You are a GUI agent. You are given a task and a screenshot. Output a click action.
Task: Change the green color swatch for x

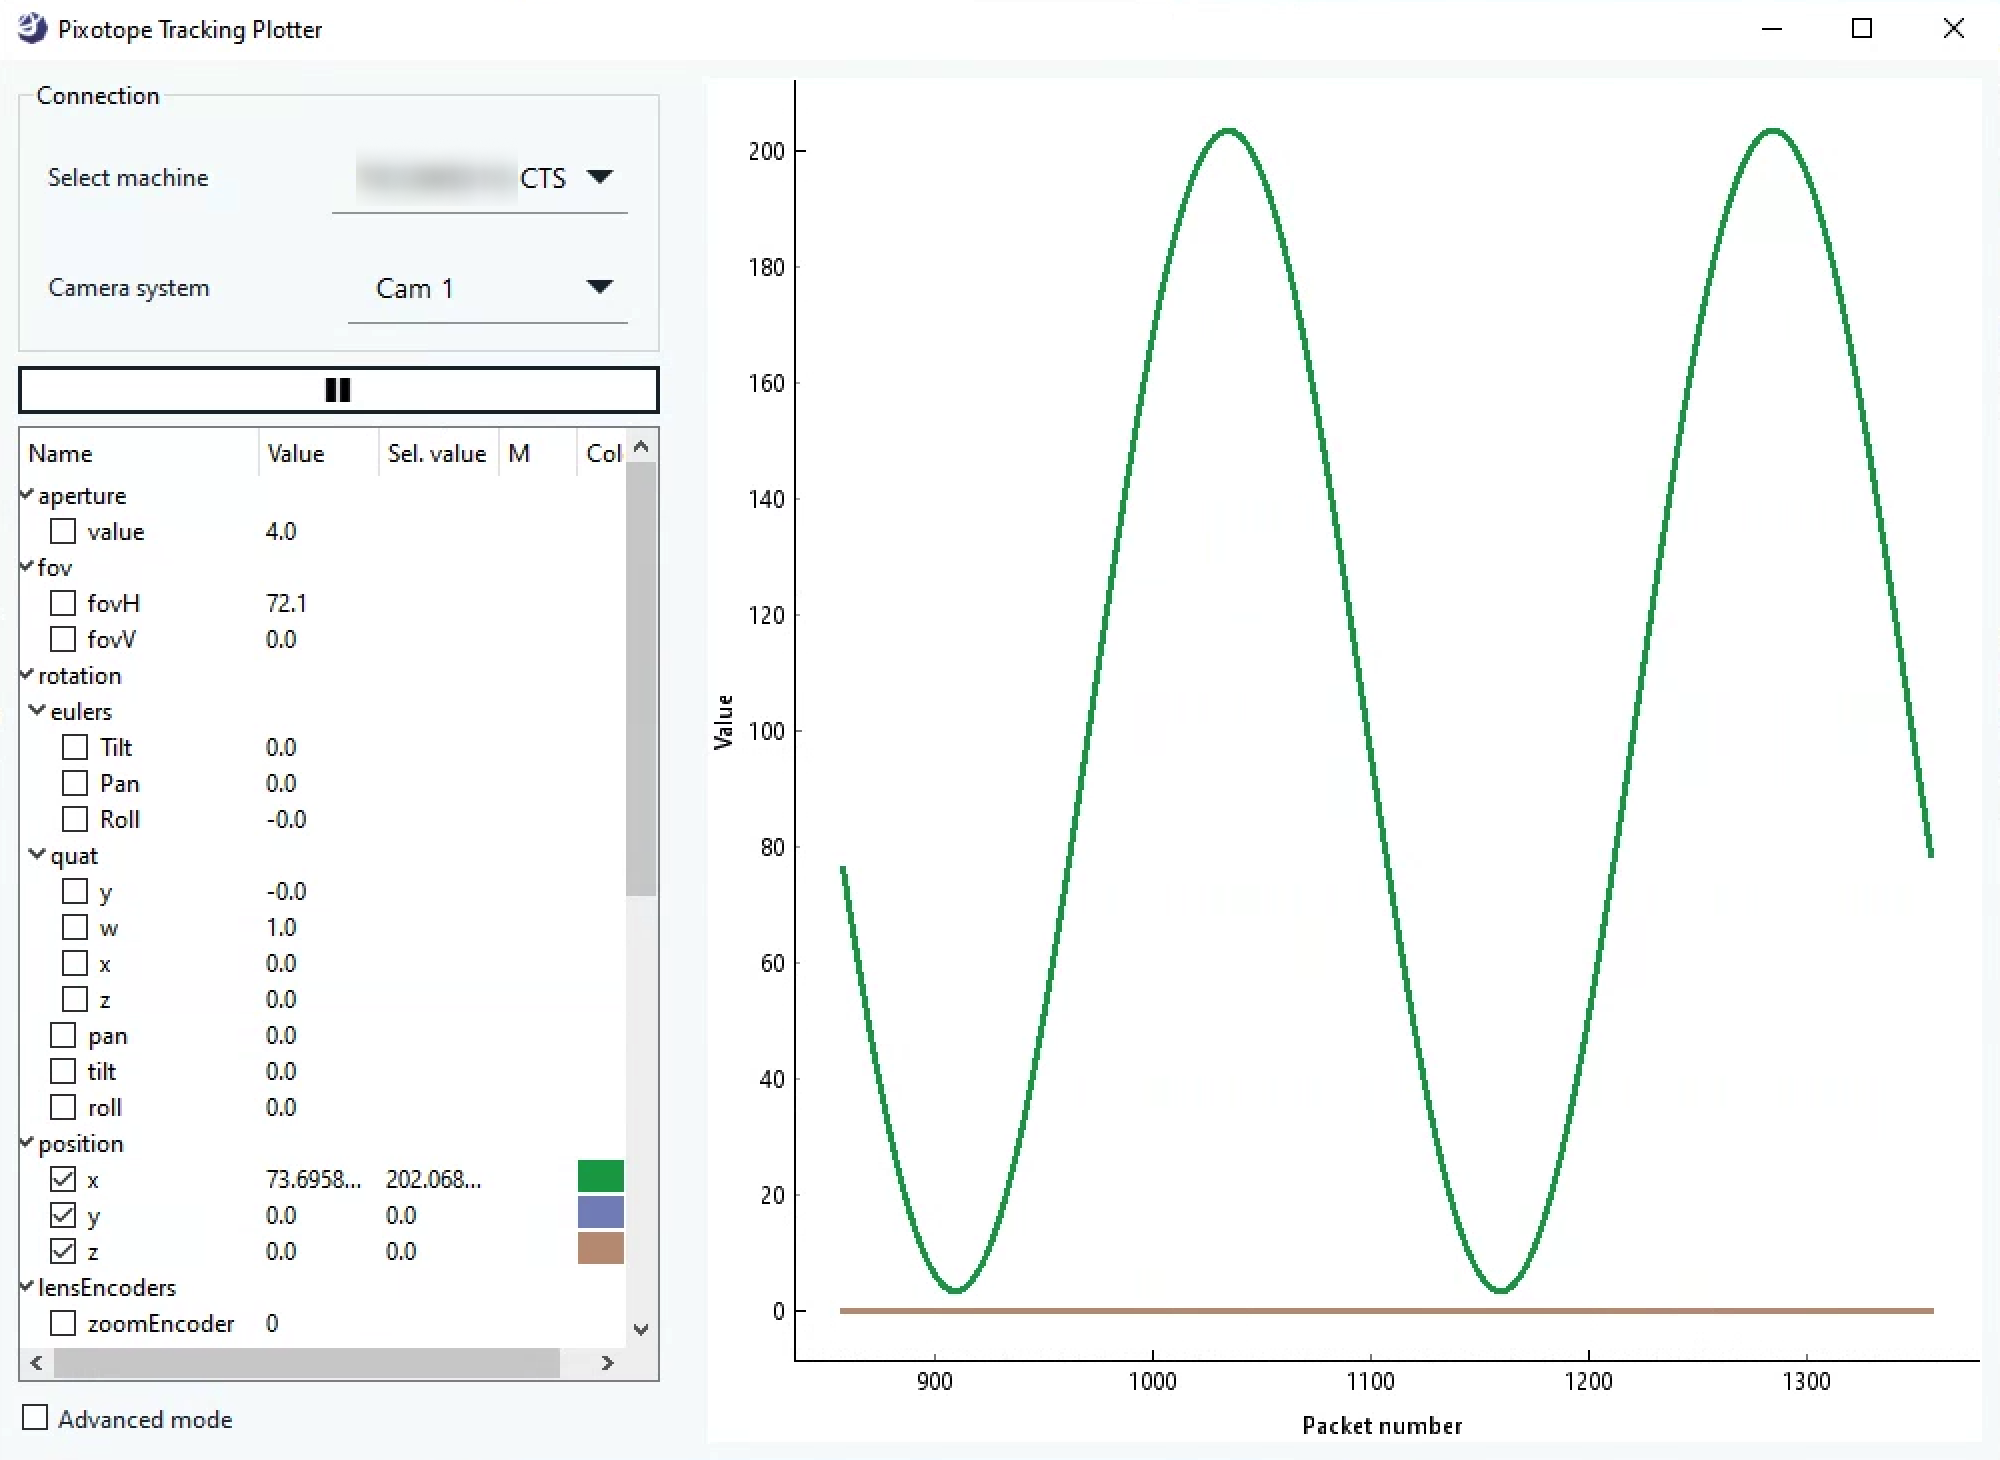click(600, 1176)
